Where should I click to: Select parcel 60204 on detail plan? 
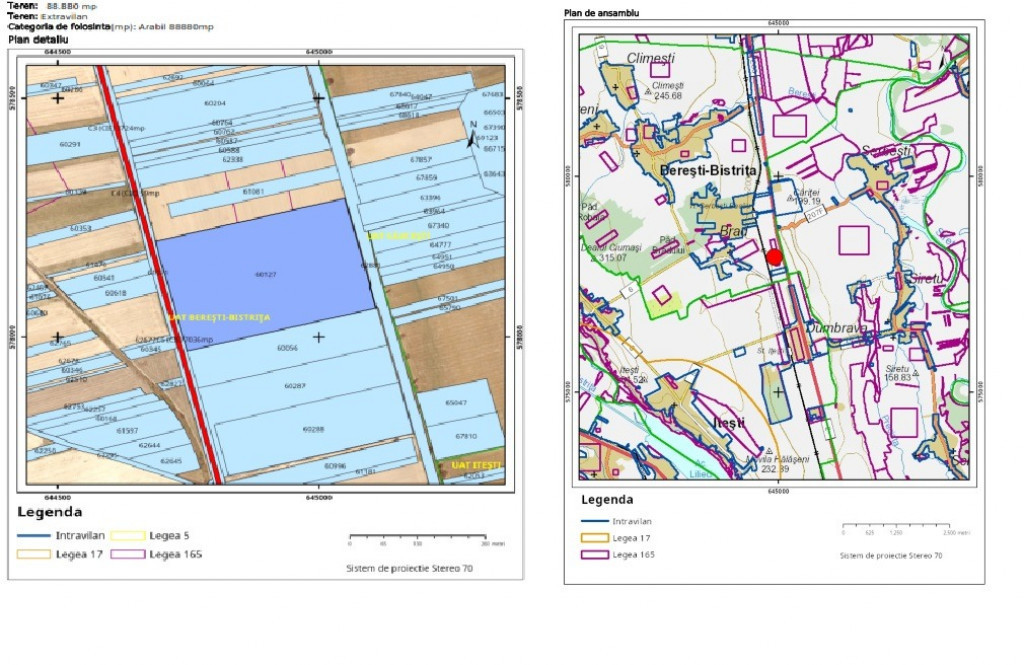pos(215,103)
